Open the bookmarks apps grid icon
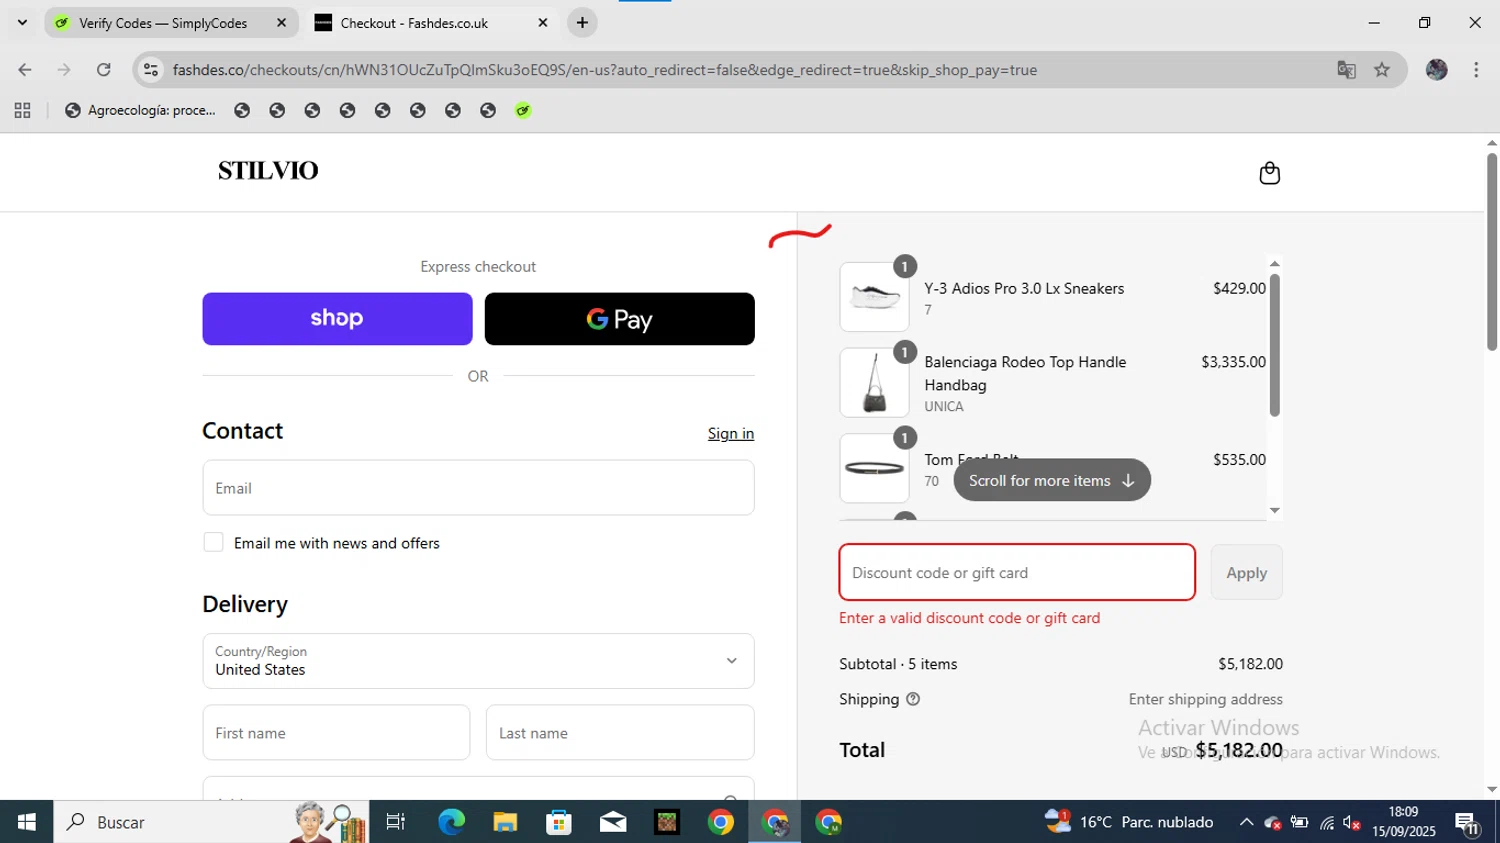The image size is (1500, 843). point(22,110)
